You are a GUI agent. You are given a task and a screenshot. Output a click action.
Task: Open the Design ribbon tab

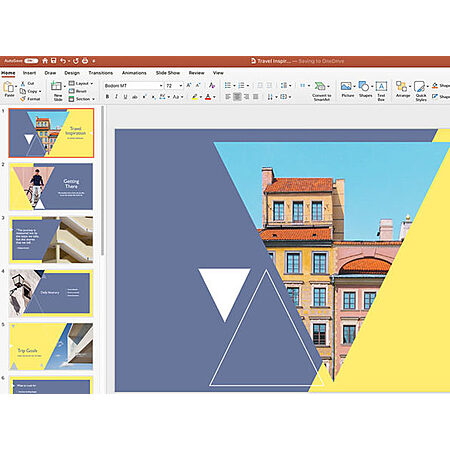(x=72, y=73)
